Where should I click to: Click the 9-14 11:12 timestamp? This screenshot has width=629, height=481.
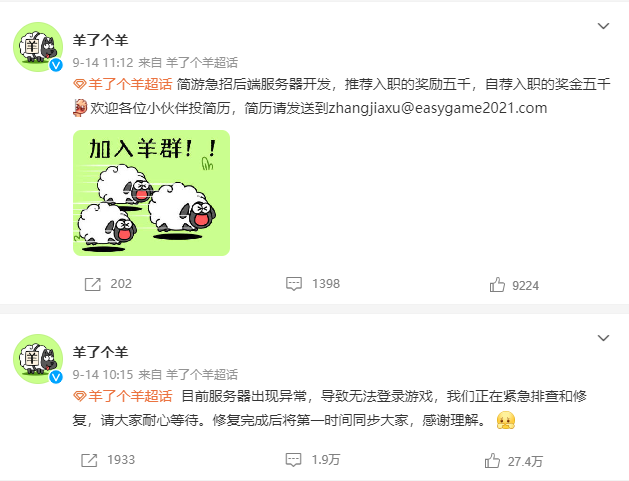(103, 63)
